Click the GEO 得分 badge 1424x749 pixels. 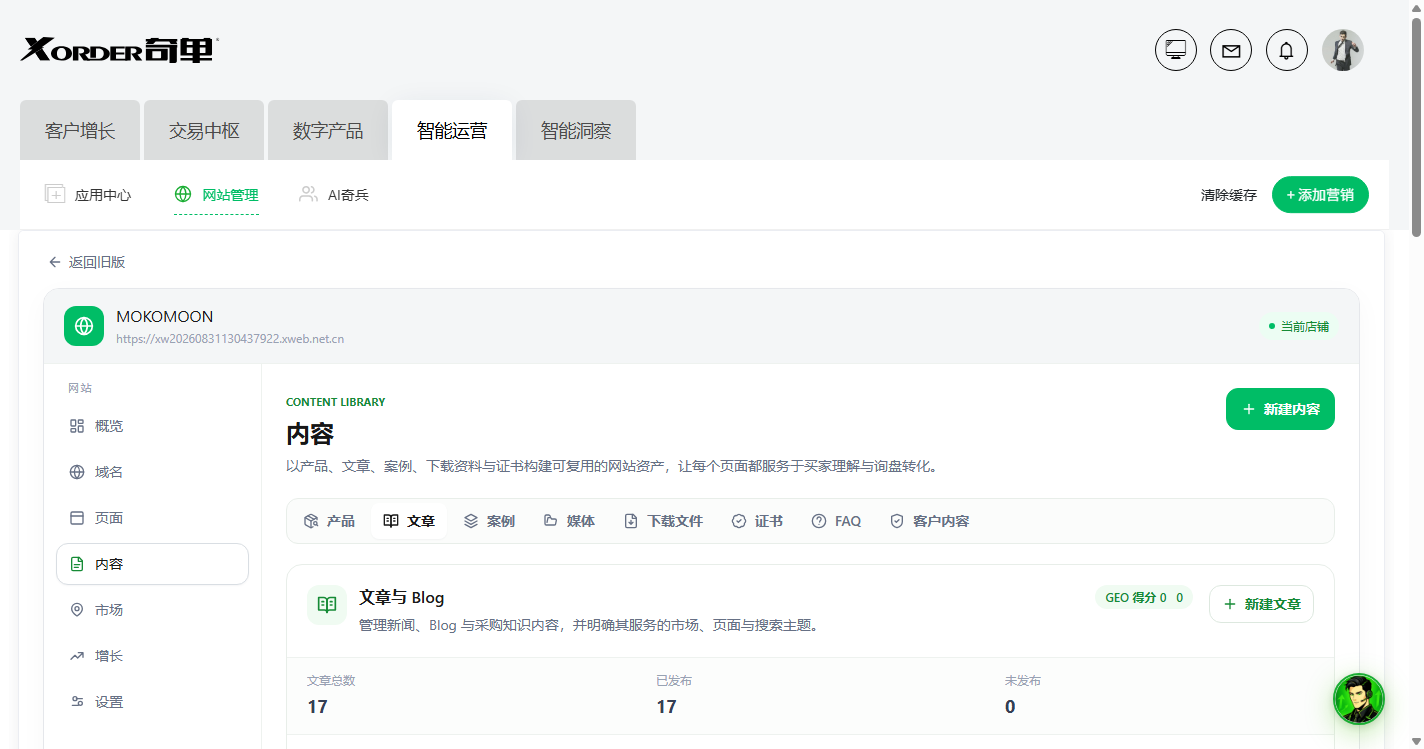(1144, 598)
